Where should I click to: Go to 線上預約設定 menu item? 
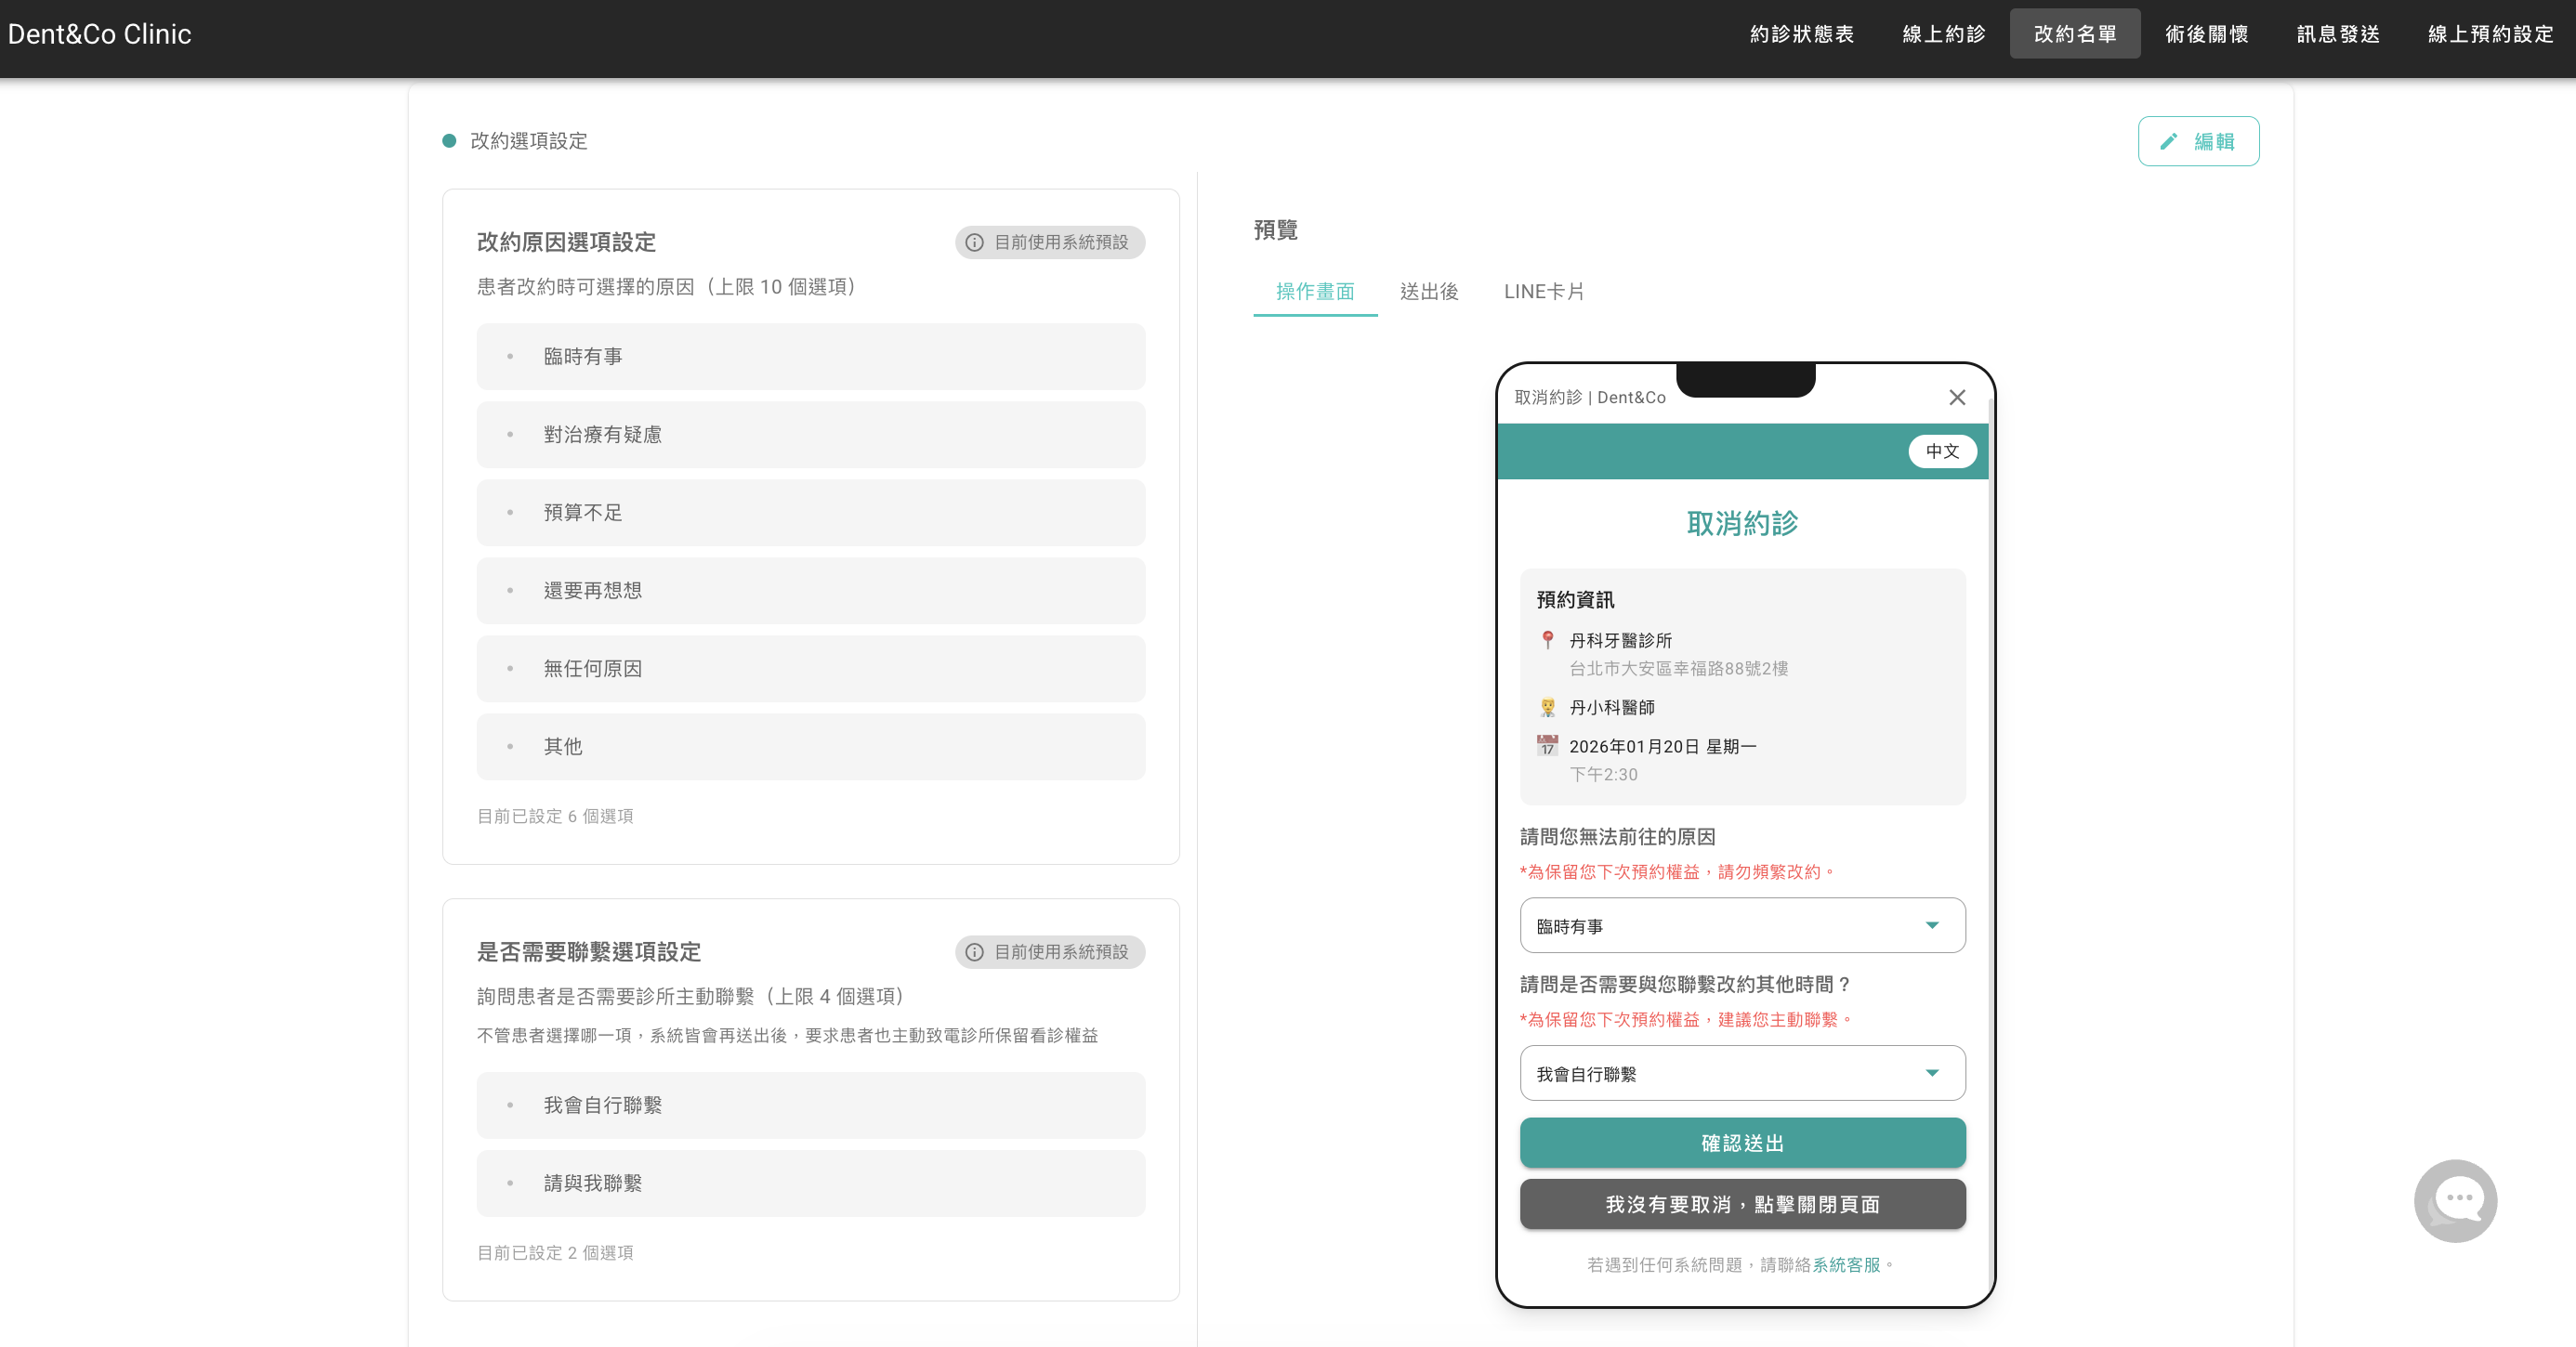2490,34
